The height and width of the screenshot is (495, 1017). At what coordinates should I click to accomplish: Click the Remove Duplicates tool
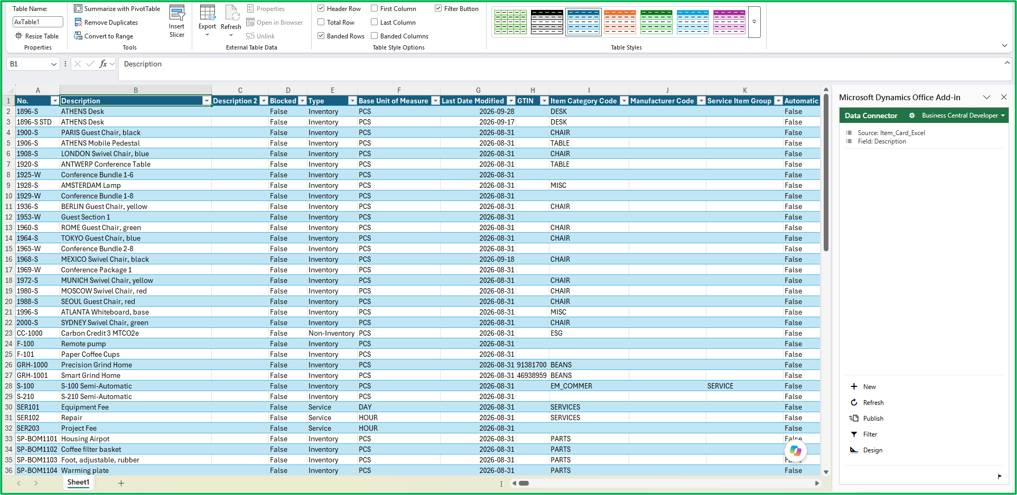tap(106, 23)
